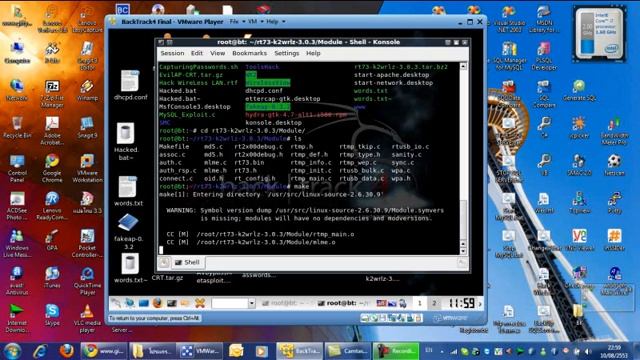Click the vmware logo in status bar
The height and width of the screenshot is (360, 640).
(450, 318)
